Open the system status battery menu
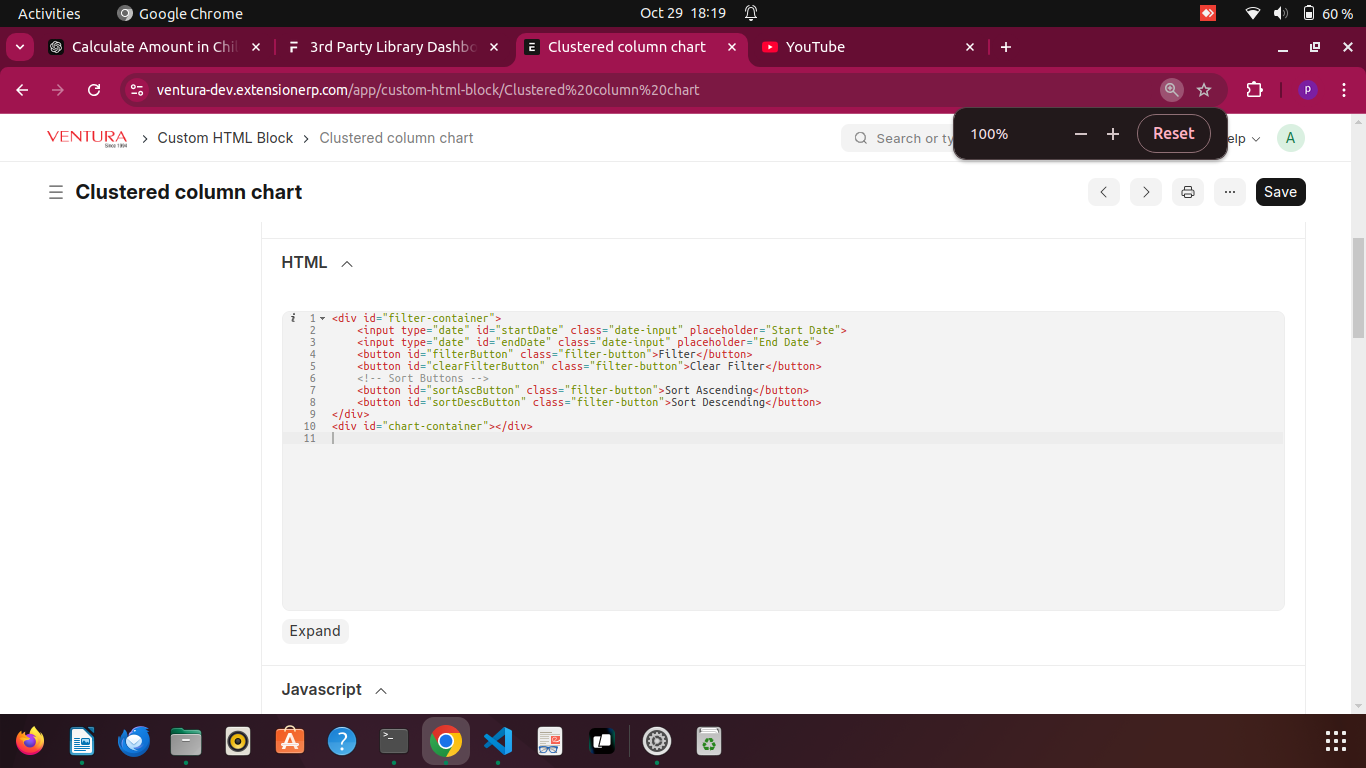The width and height of the screenshot is (1366, 768). click(1298, 13)
